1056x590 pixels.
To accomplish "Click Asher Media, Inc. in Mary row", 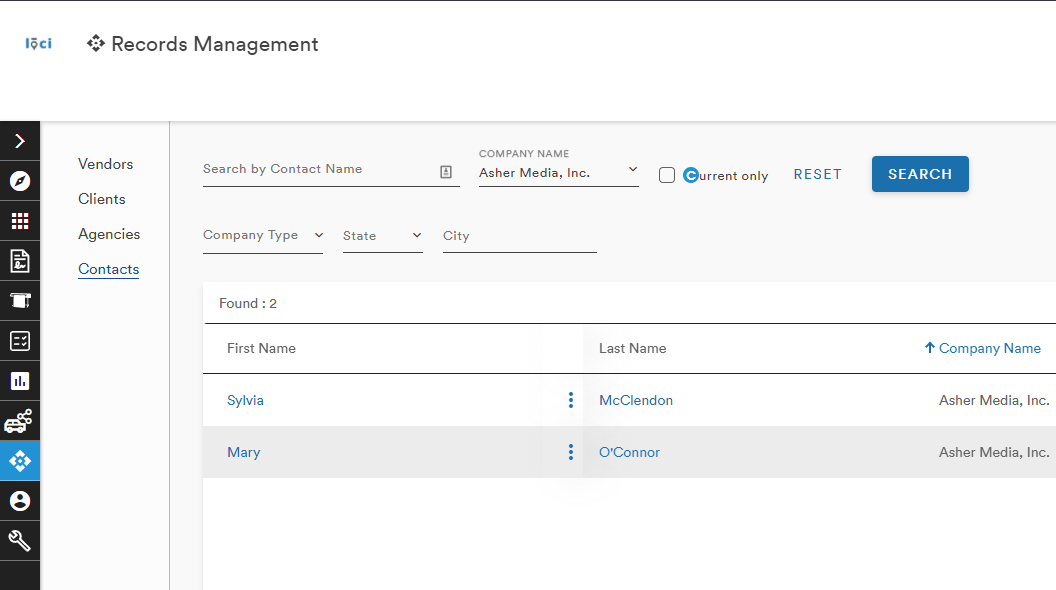I will point(994,452).
